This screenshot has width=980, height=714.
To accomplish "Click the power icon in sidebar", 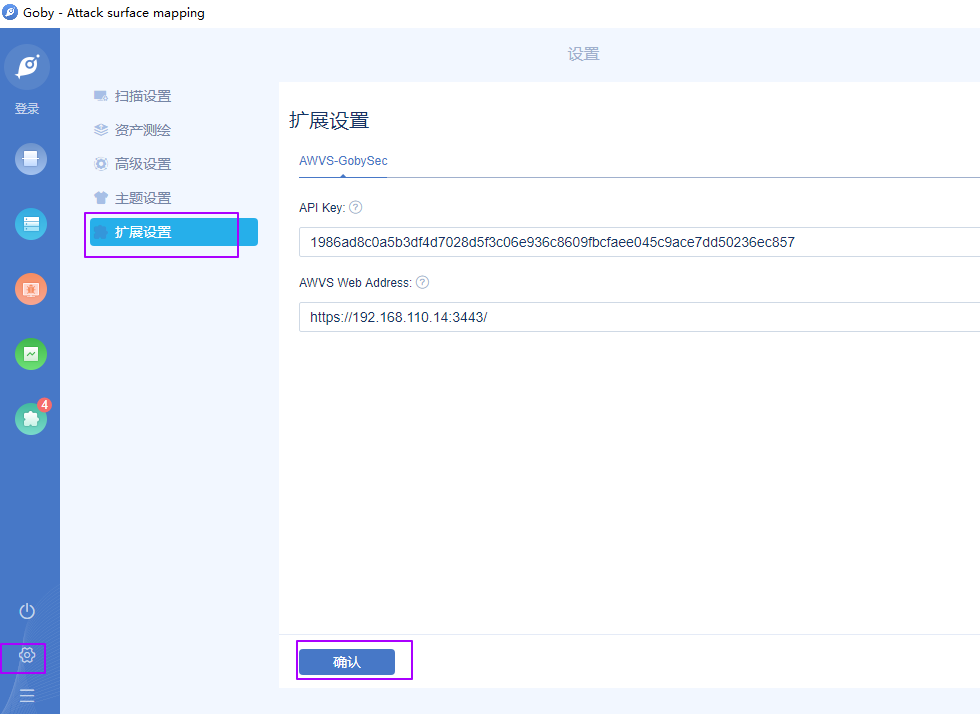I will pos(27,611).
